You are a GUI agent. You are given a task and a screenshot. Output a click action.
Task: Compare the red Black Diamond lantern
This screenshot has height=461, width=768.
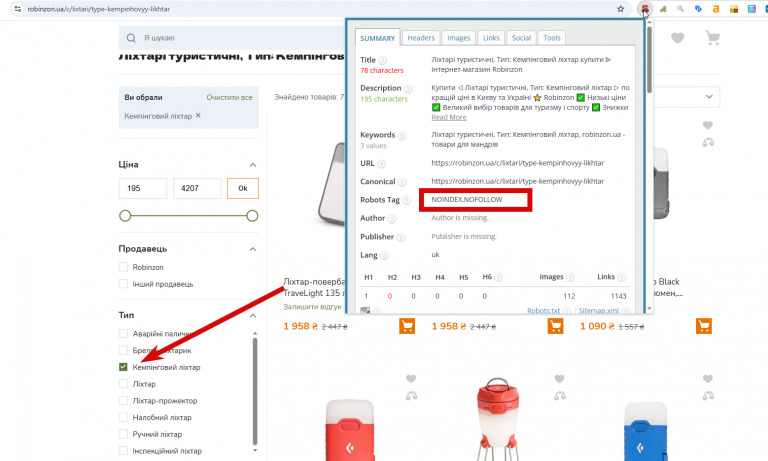tap(411, 396)
